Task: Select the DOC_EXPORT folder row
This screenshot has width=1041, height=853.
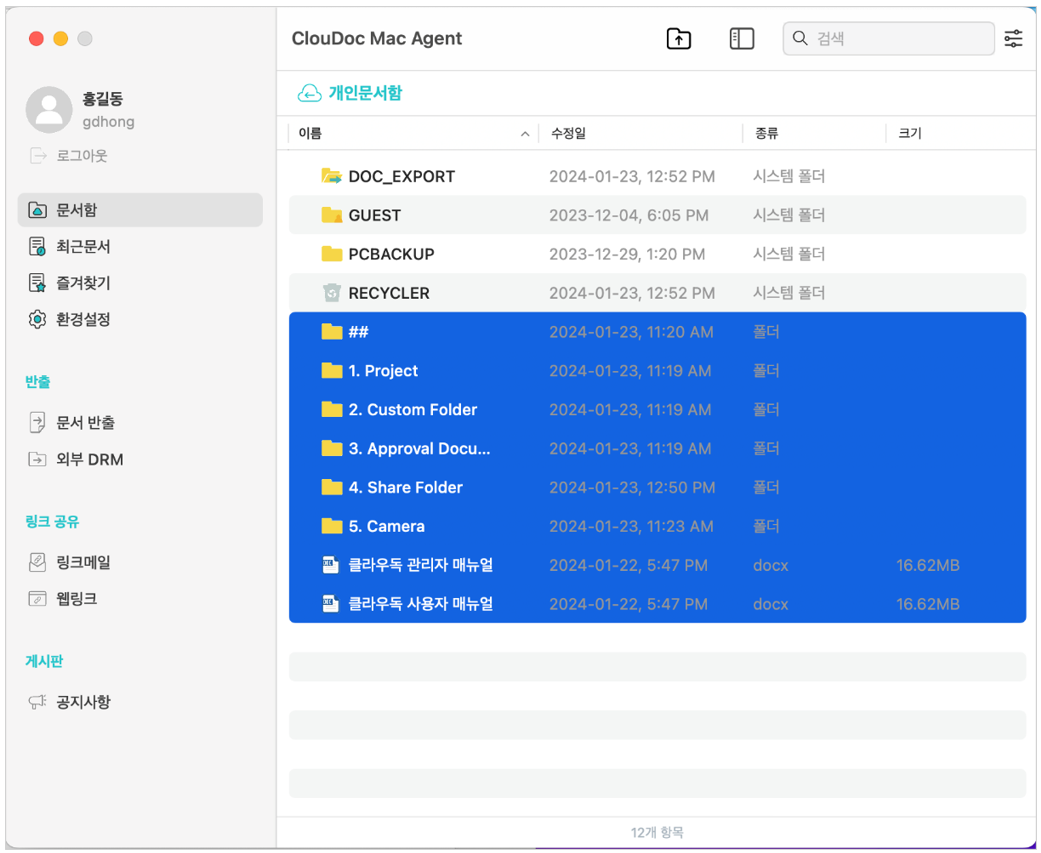Action: tap(657, 176)
